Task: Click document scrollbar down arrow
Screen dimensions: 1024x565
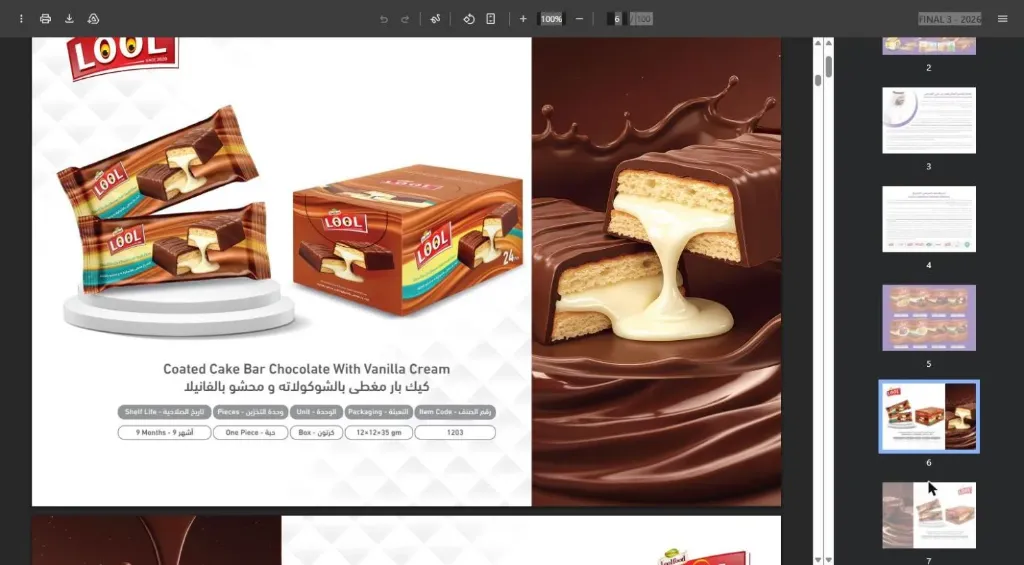Action: pyautogui.click(x=818, y=560)
